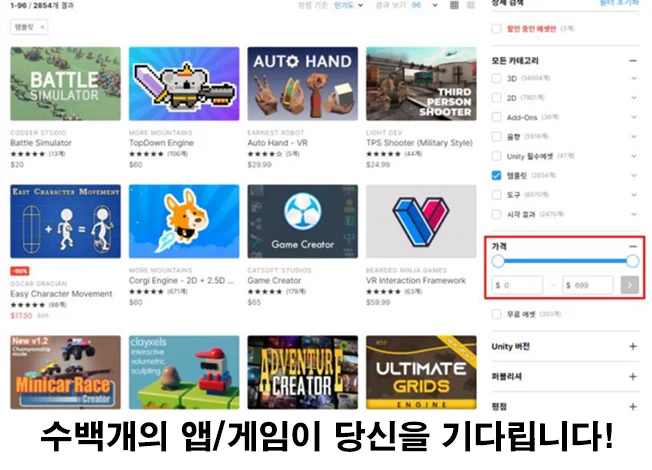The width and height of the screenshot is (652, 470).
Task: Open Corgi Engine - 2D + 2.5D title
Action: (182, 280)
